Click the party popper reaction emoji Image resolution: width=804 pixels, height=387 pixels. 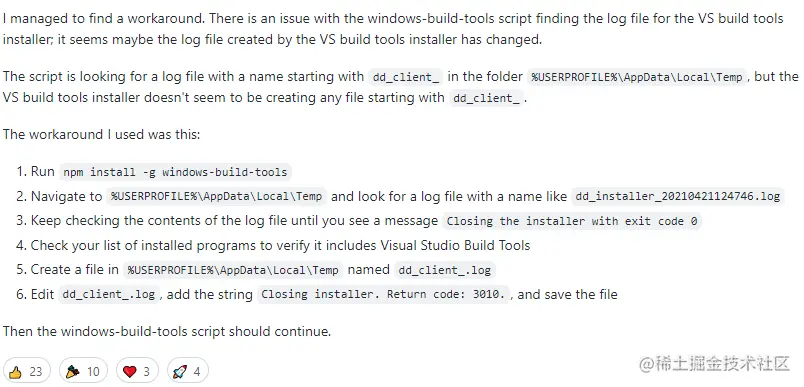73,371
